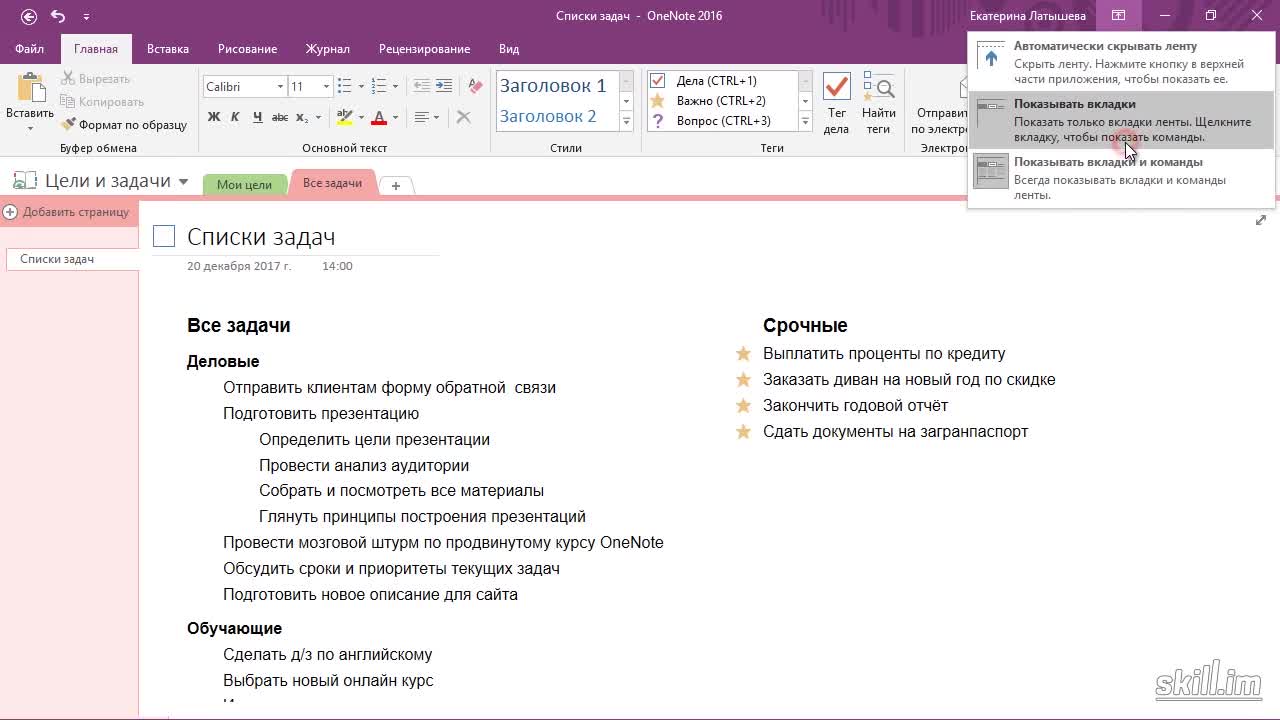Screen dimensions: 1280x720
Task: Click the Back arrow in title bar
Action: click(29, 16)
